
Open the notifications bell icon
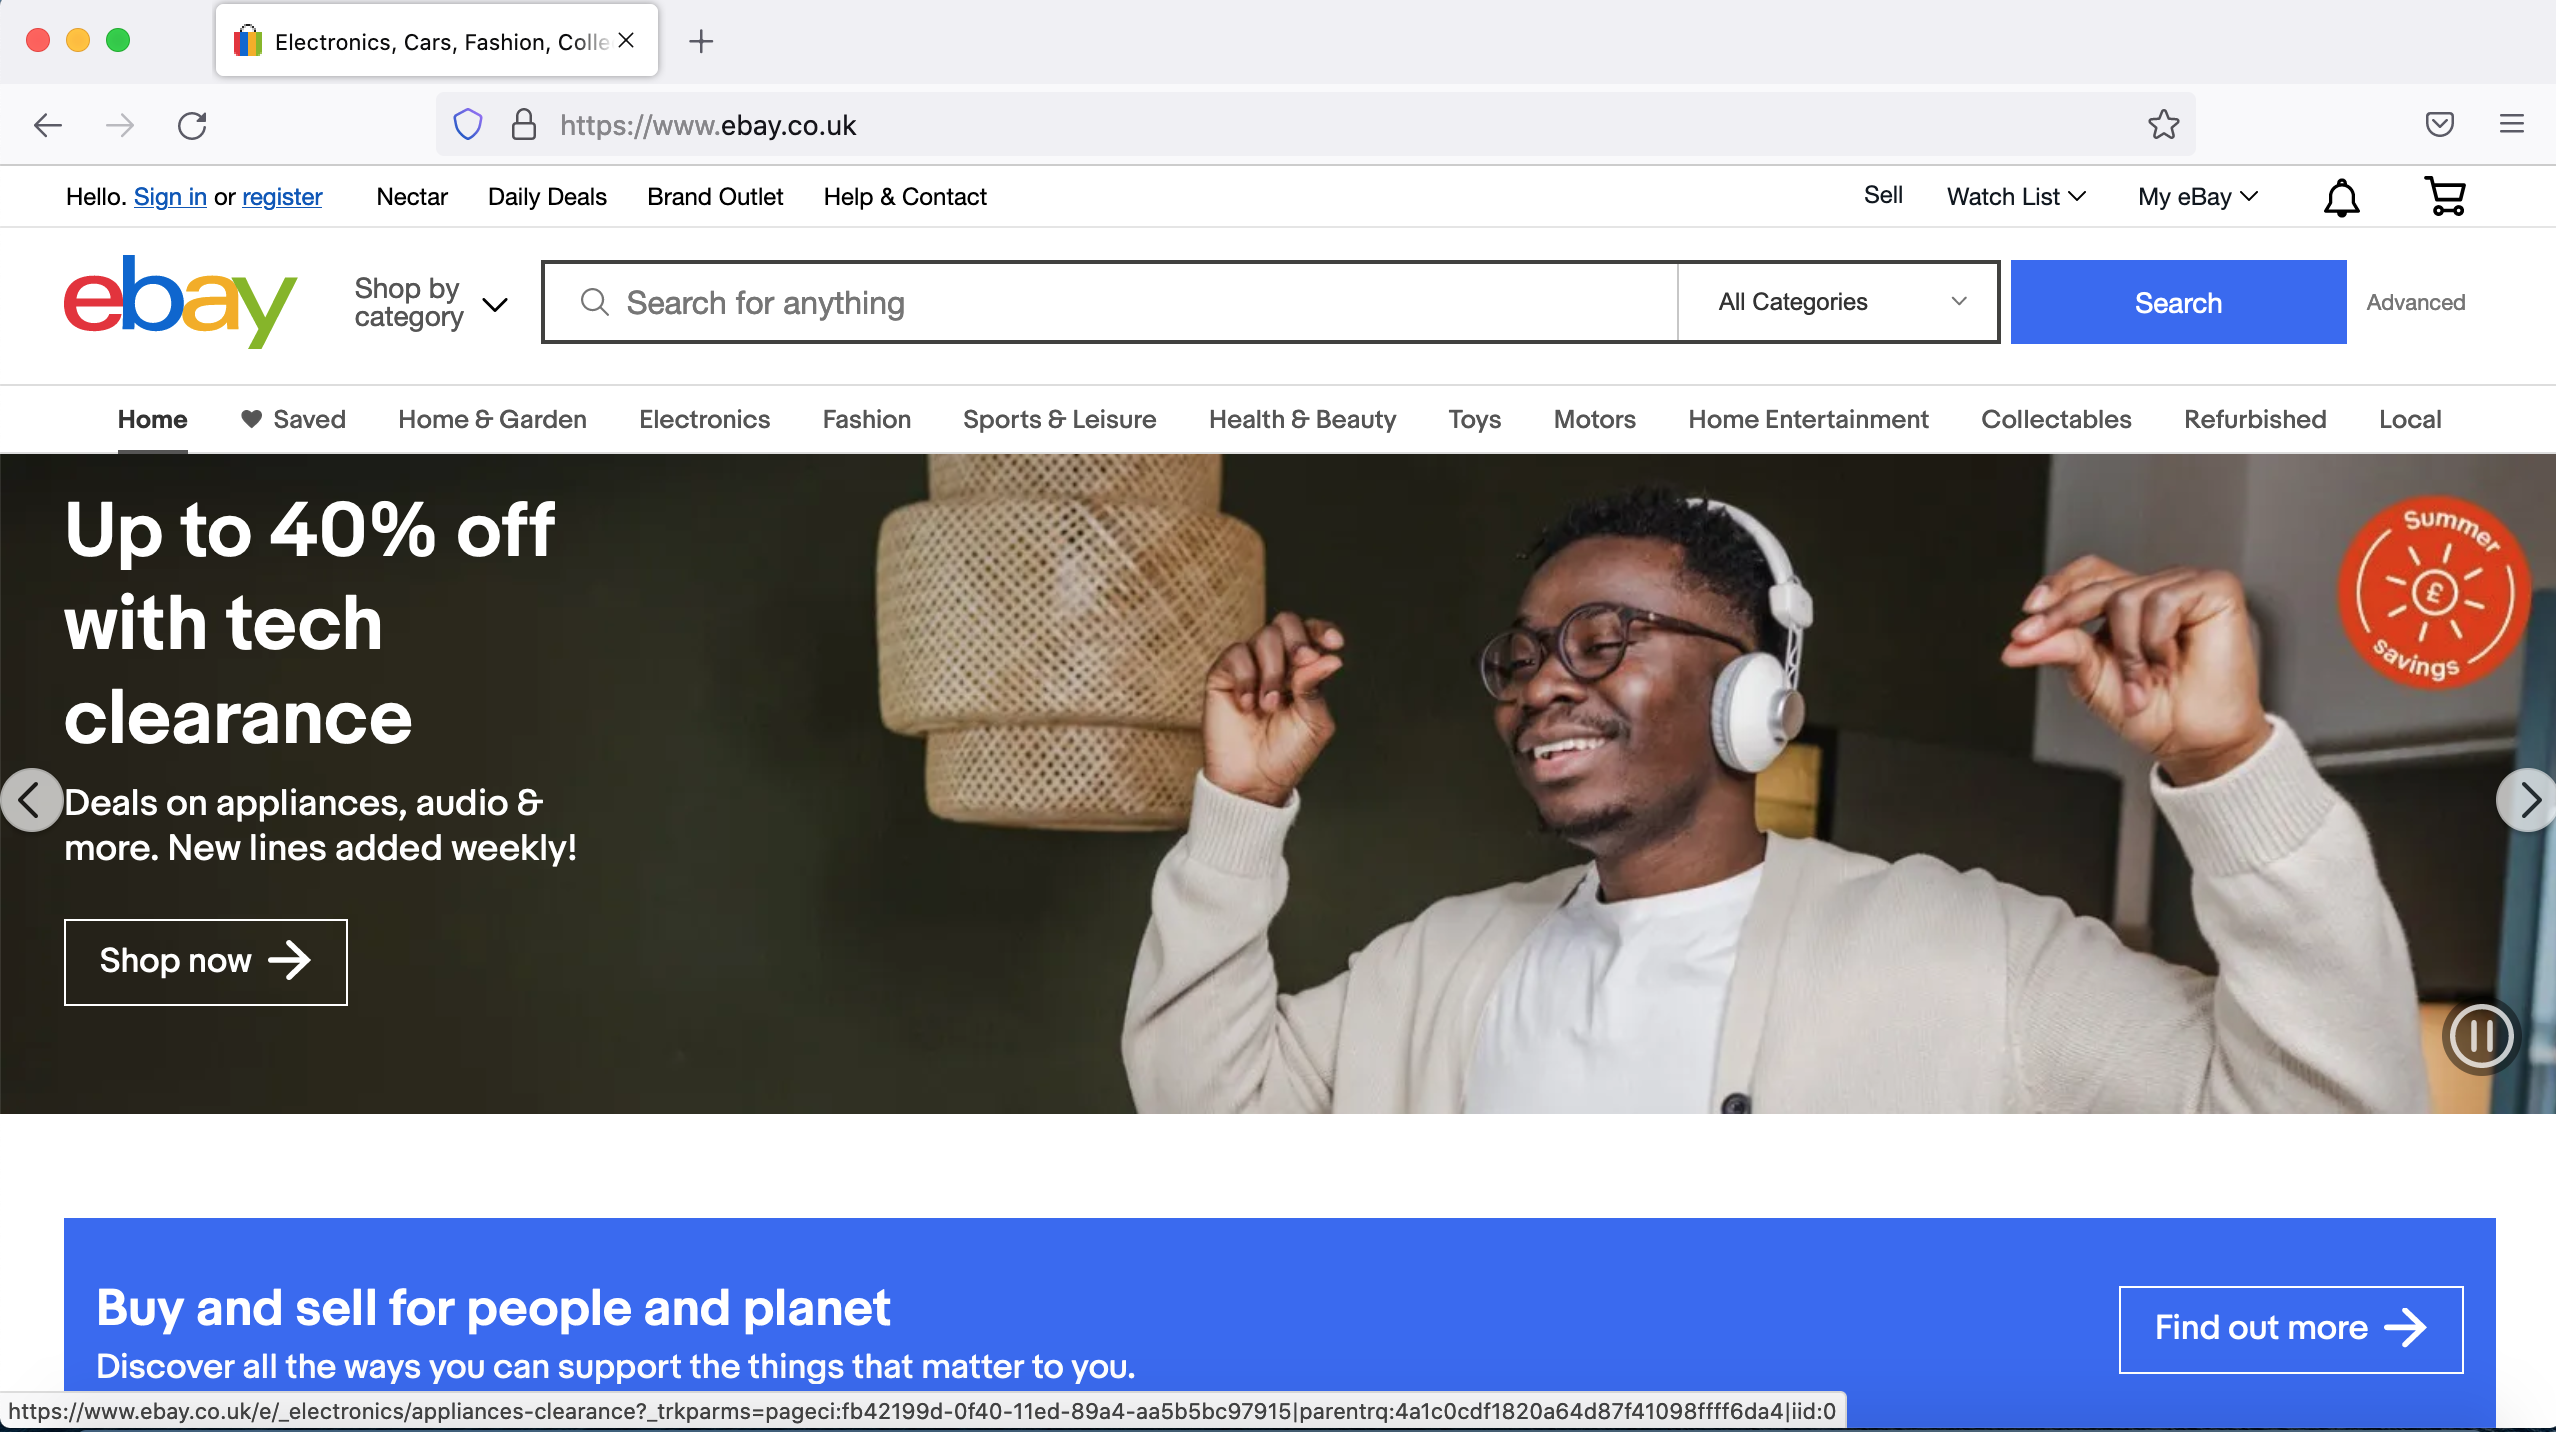pos(2341,197)
